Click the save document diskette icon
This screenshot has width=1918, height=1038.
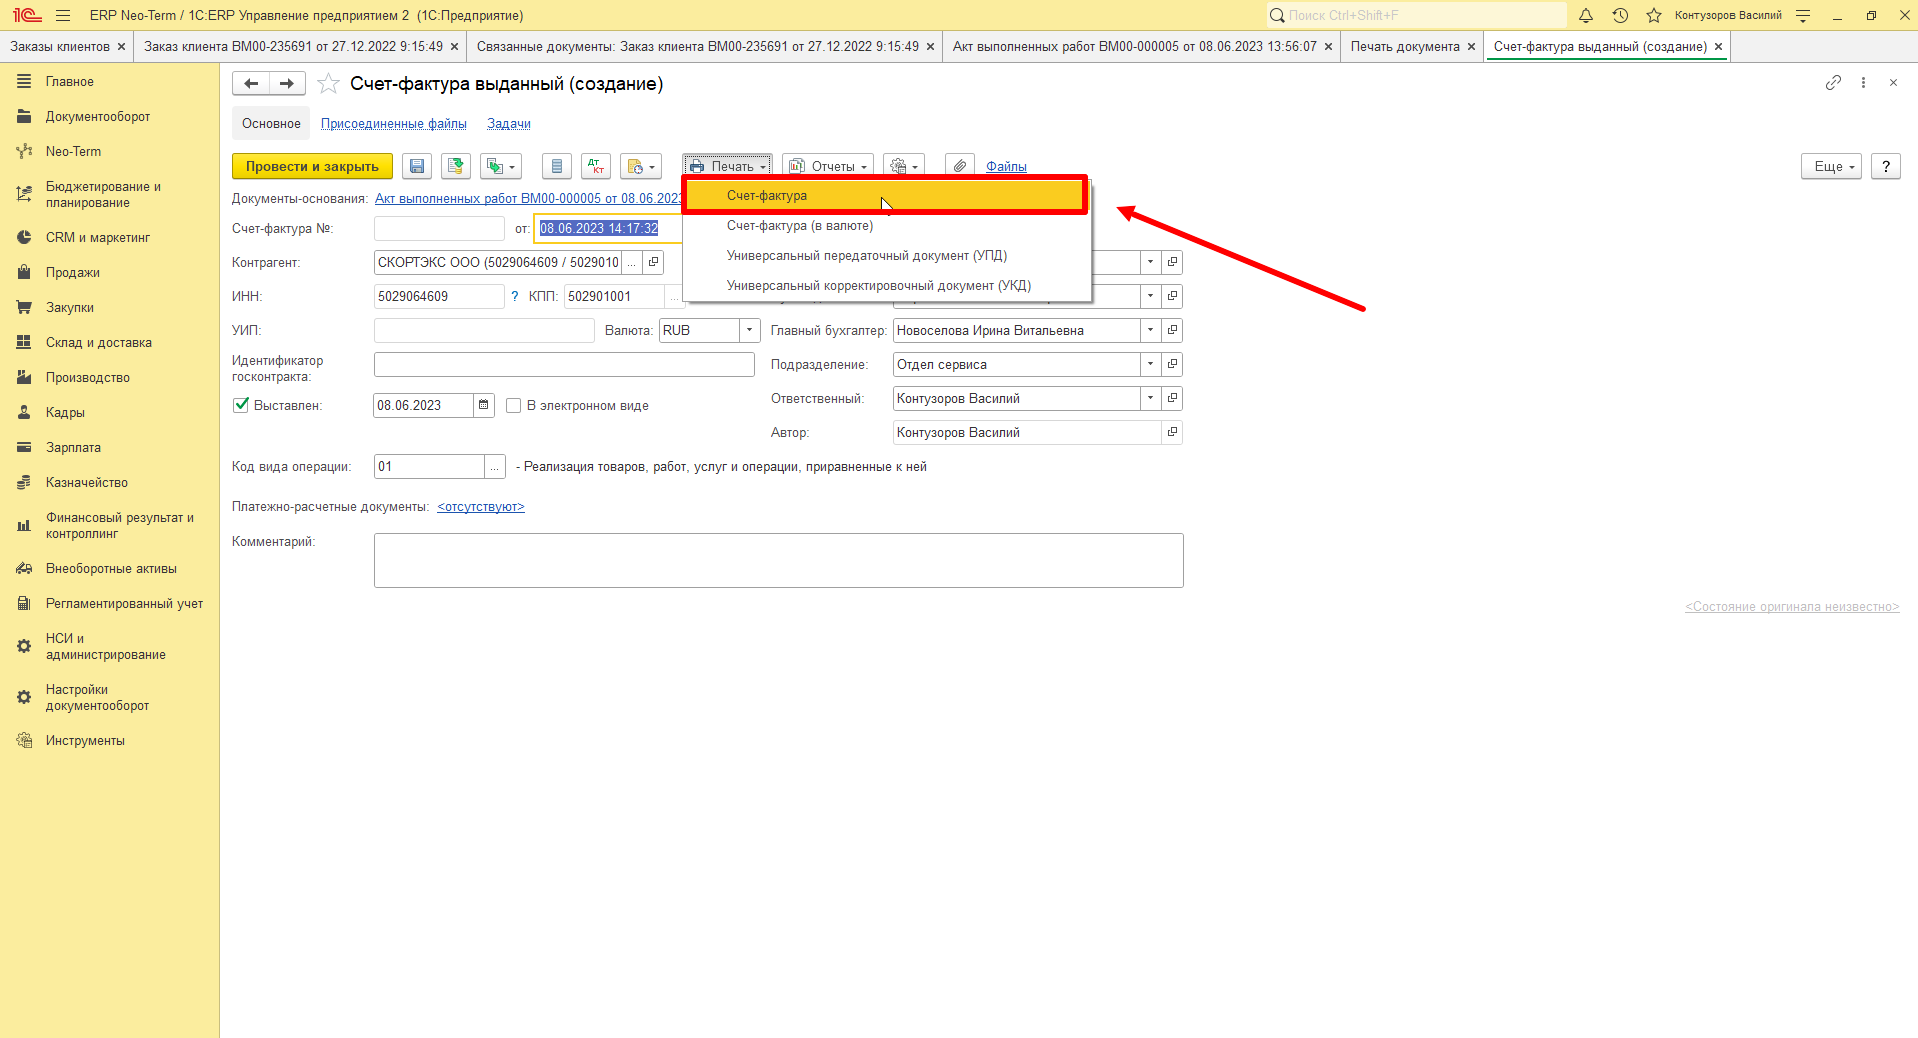point(417,166)
